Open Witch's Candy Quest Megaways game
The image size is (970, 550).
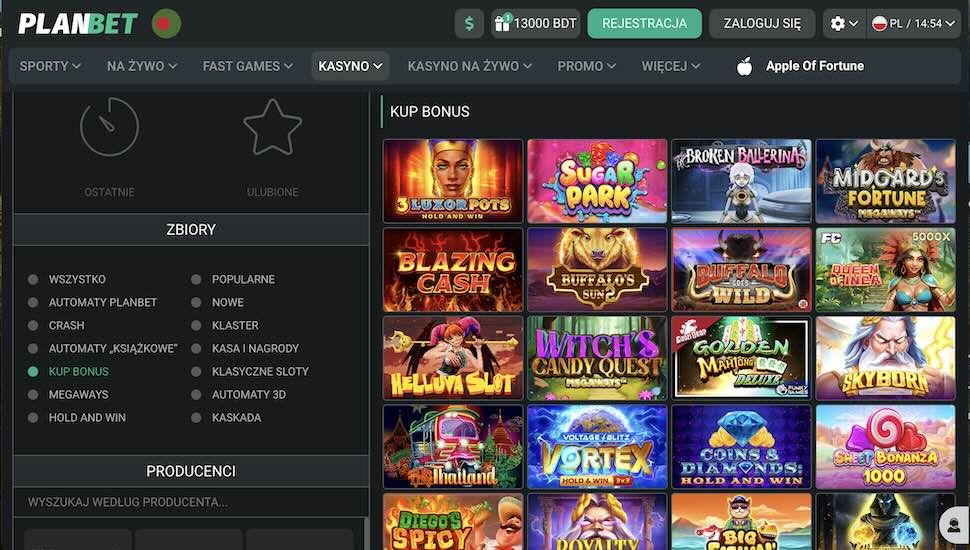coord(597,358)
